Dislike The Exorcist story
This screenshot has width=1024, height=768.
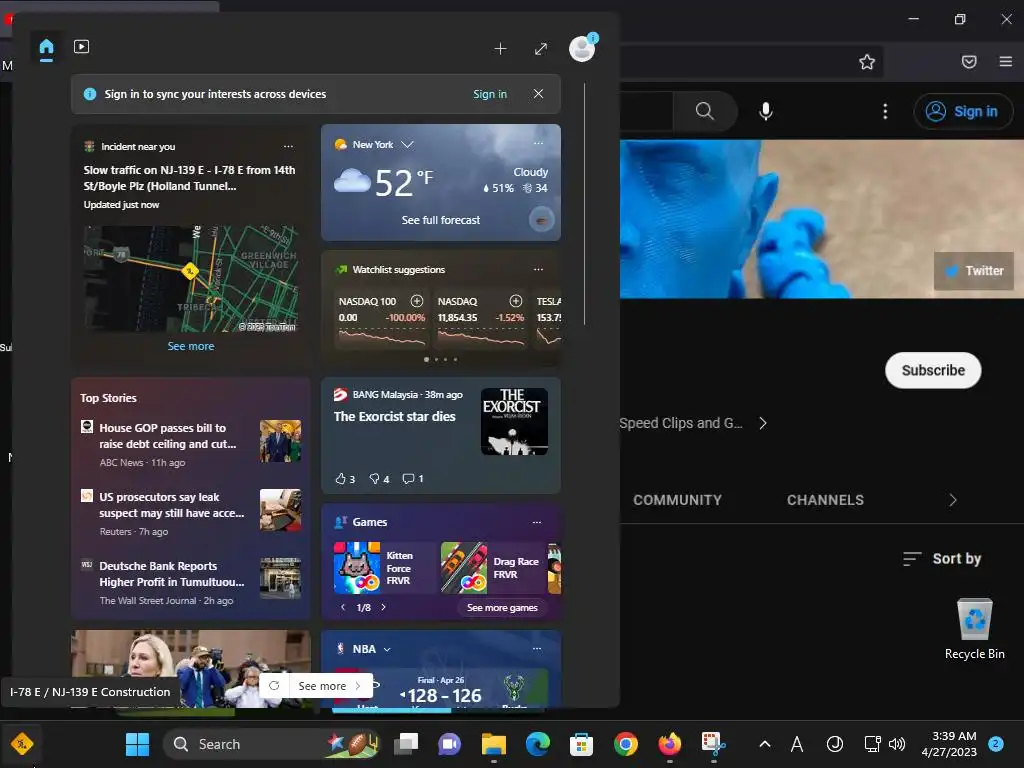click(x=379, y=479)
